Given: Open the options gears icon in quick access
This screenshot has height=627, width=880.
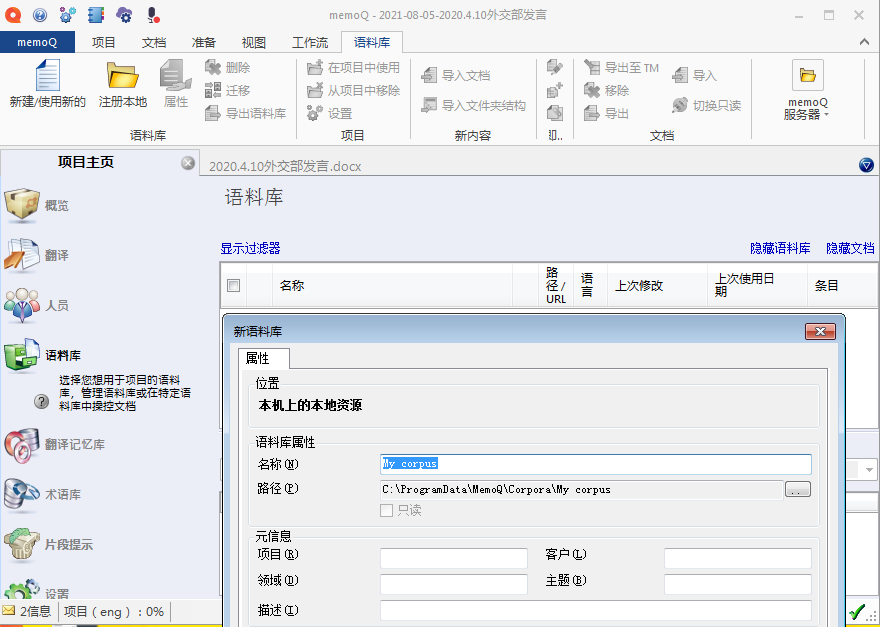Looking at the screenshot, I should 67,15.
